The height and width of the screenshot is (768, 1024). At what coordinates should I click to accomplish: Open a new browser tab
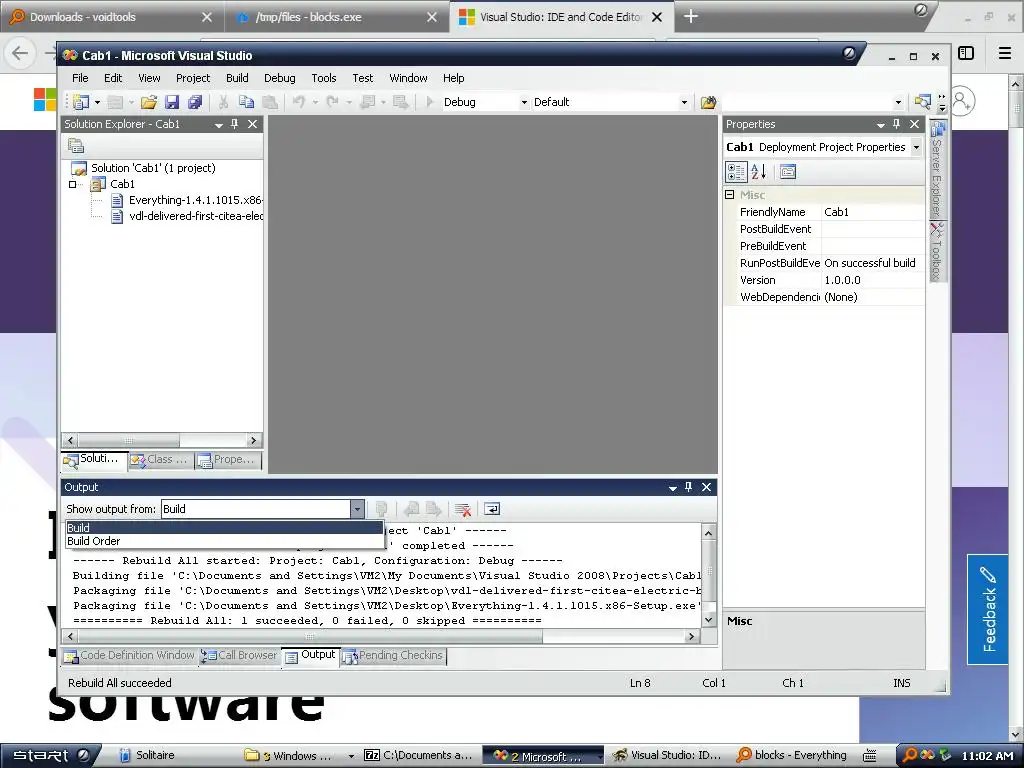[x=691, y=16]
